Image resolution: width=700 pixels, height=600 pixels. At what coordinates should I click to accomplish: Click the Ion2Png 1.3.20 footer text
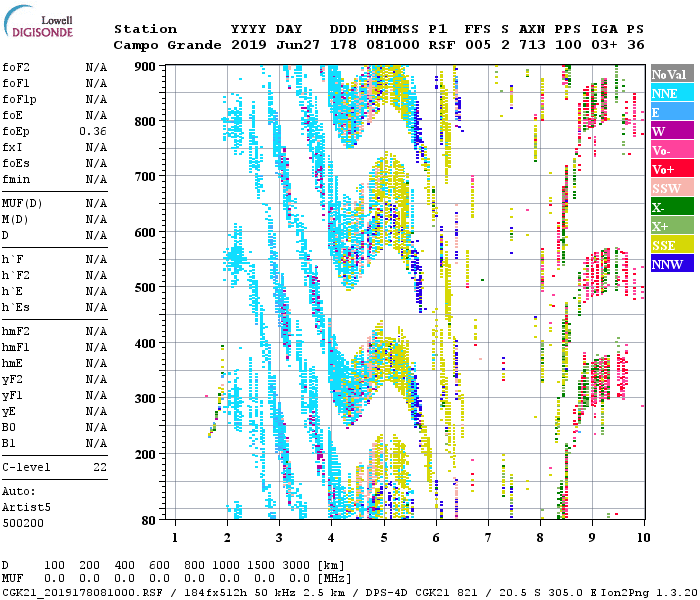[x=647, y=592]
